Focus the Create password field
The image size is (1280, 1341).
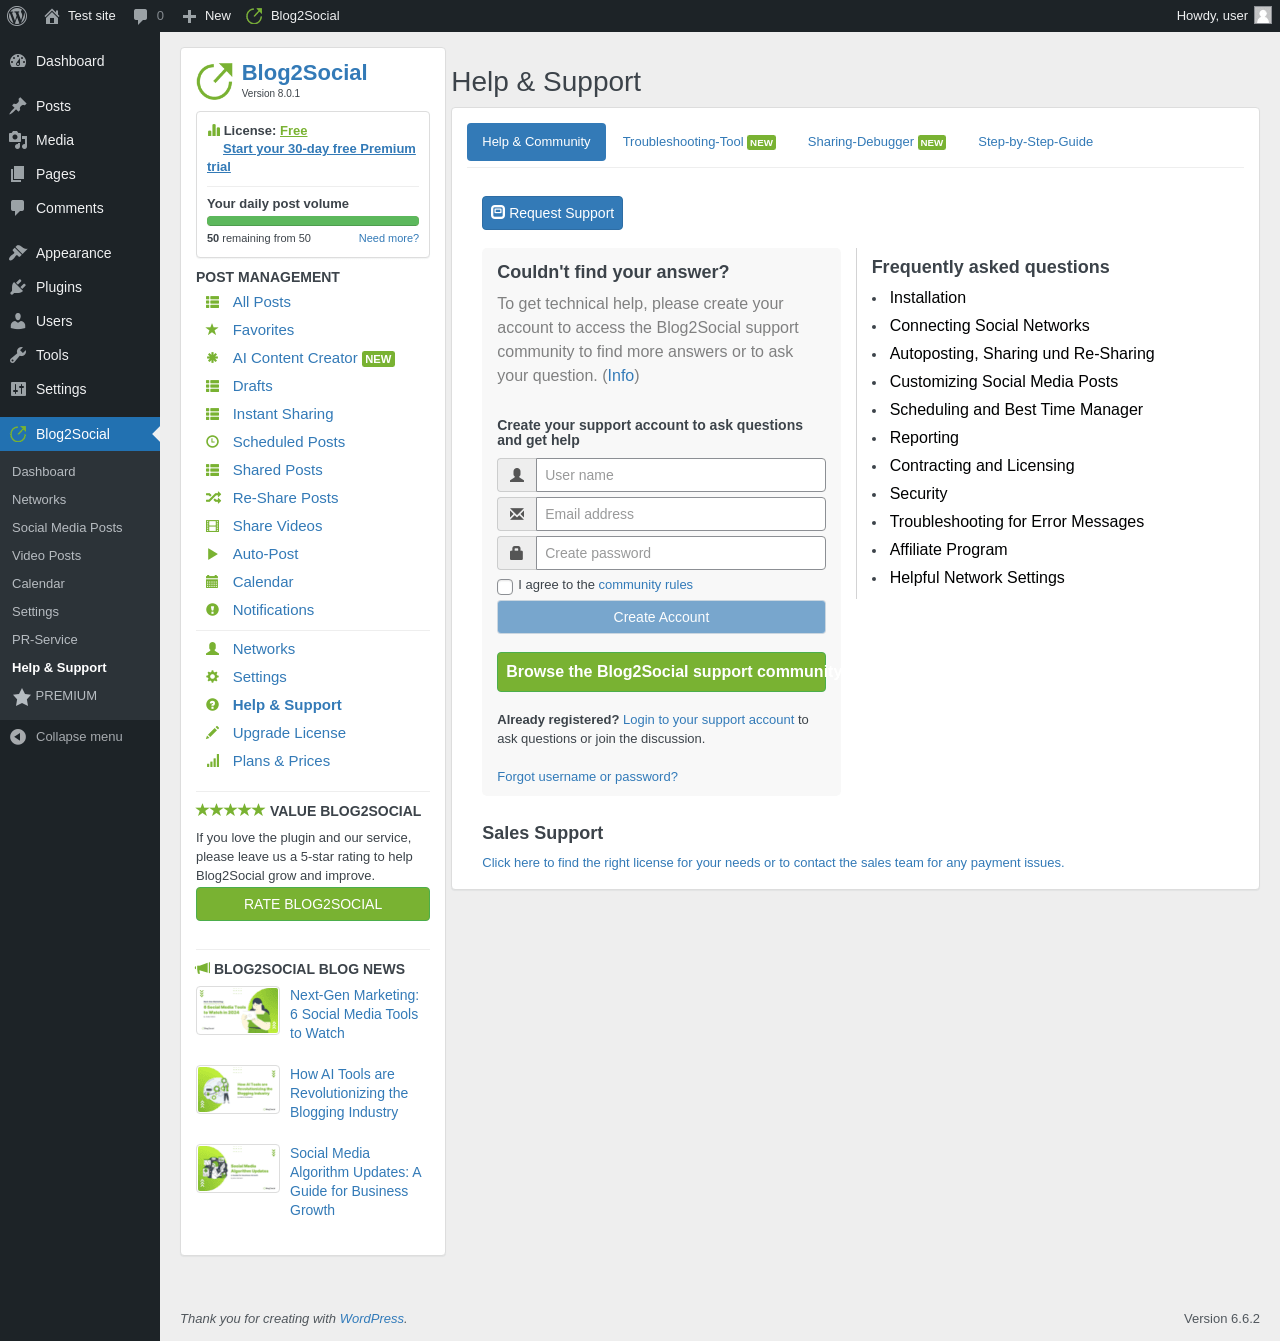click(x=680, y=553)
